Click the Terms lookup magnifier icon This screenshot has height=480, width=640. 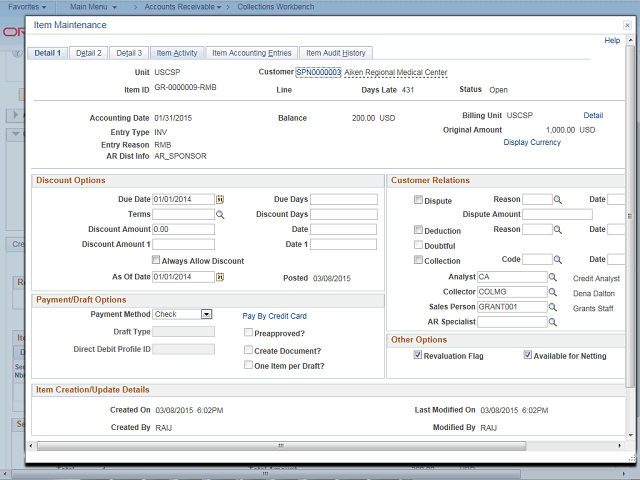(220, 215)
